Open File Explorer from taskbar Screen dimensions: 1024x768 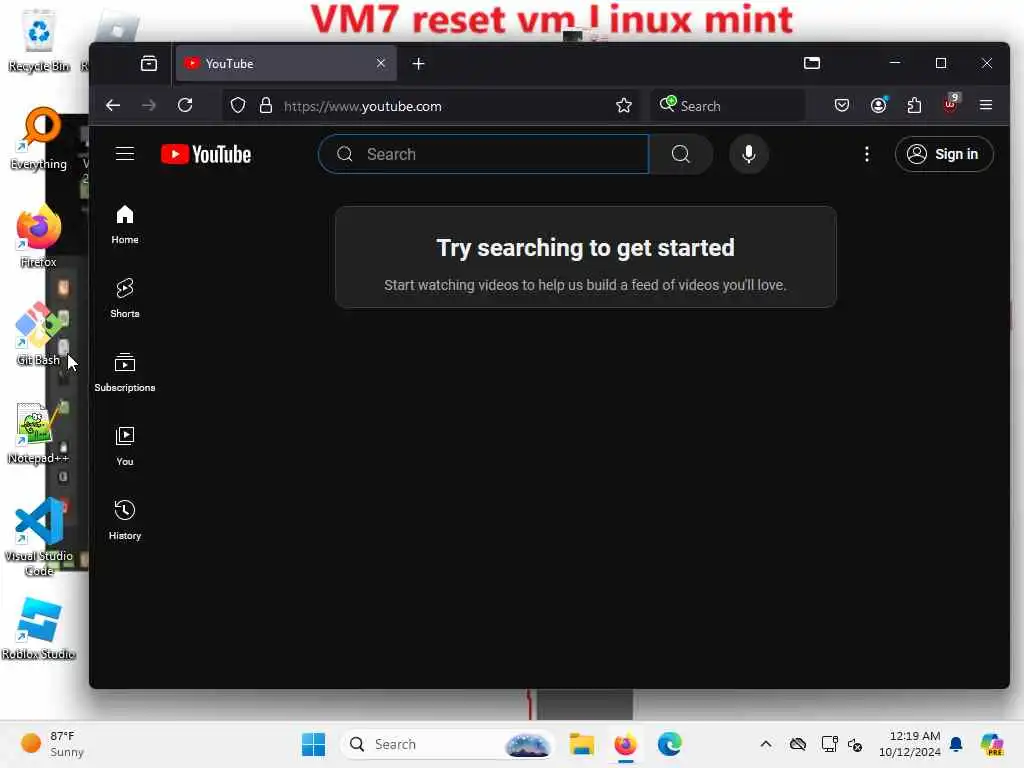coord(581,744)
